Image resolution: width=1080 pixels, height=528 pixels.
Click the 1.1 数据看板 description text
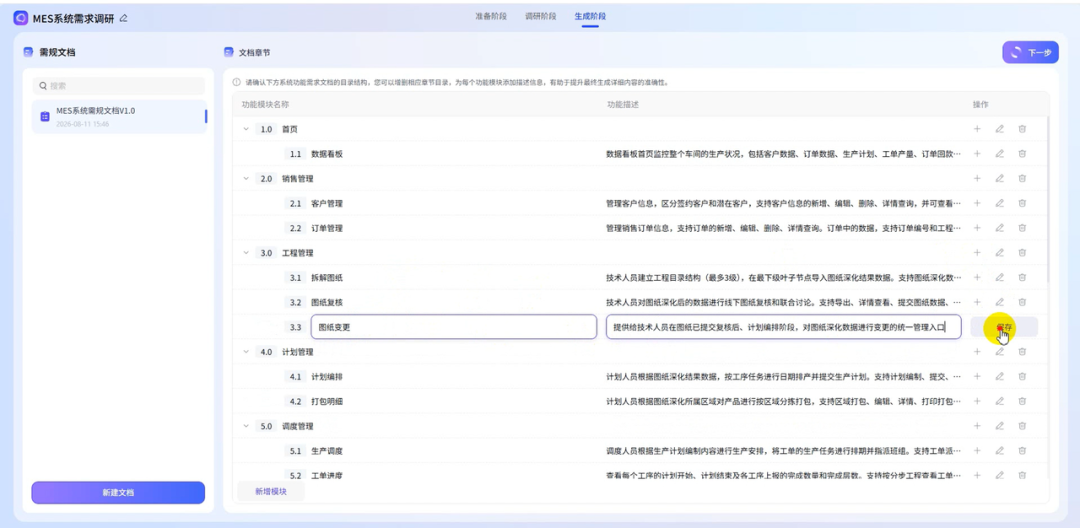pyautogui.click(x=783, y=154)
